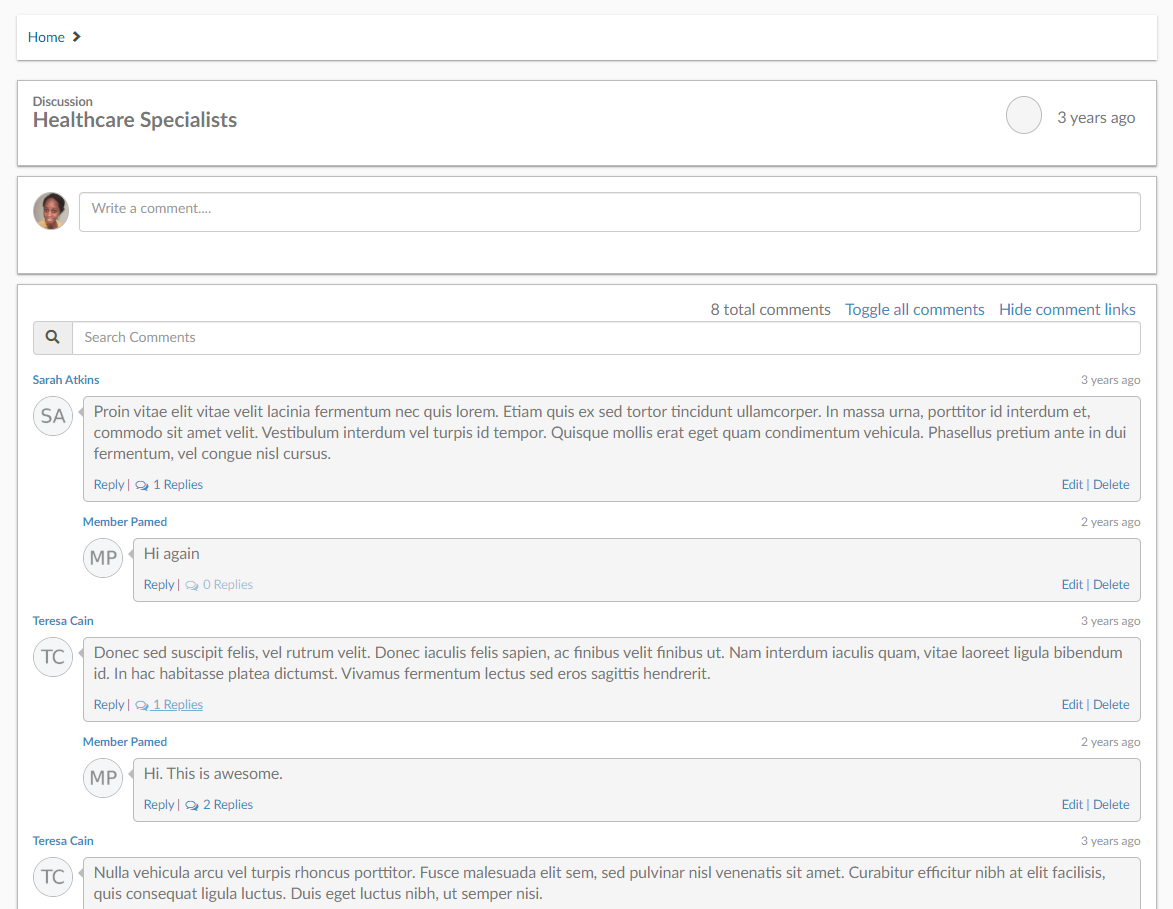Screen dimensions: 1173x909
Task: Hide comment links
Action: coord(1067,310)
